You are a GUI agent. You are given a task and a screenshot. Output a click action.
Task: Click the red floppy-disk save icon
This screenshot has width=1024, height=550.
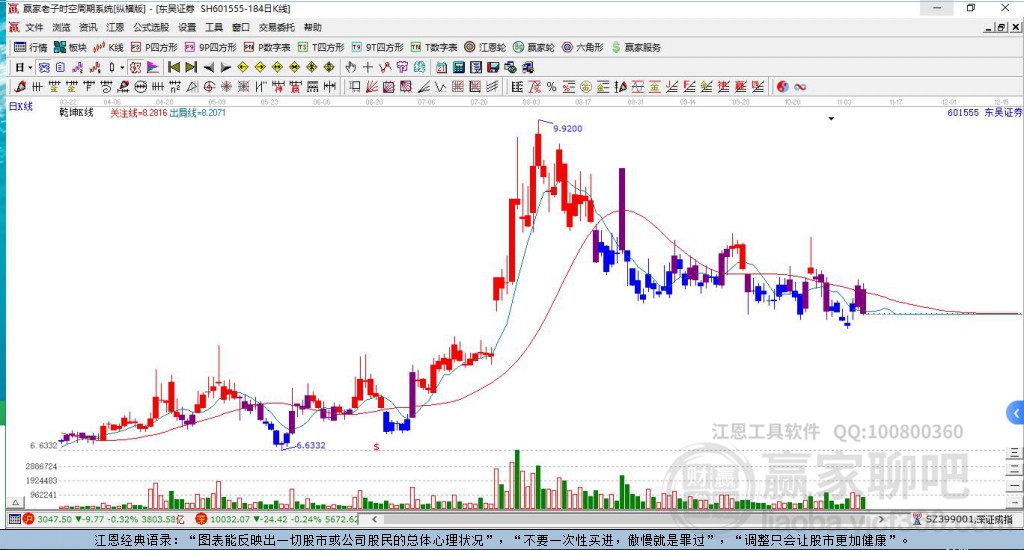tap(493, 67)
